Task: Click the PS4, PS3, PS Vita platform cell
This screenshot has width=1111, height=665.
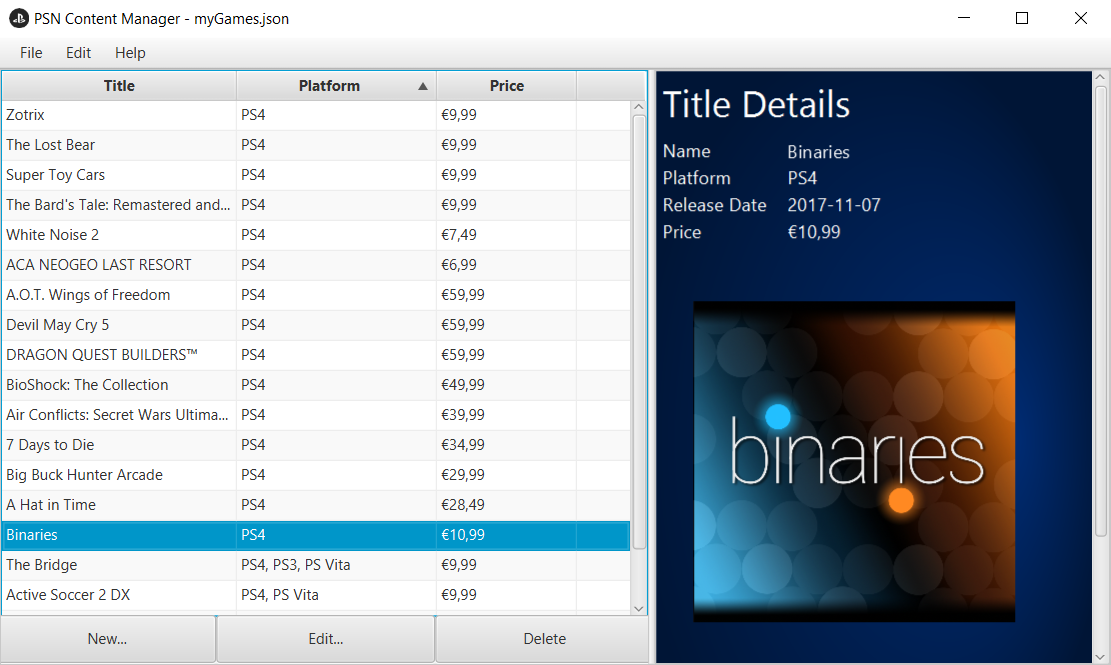Action: [x=337, y=565]
